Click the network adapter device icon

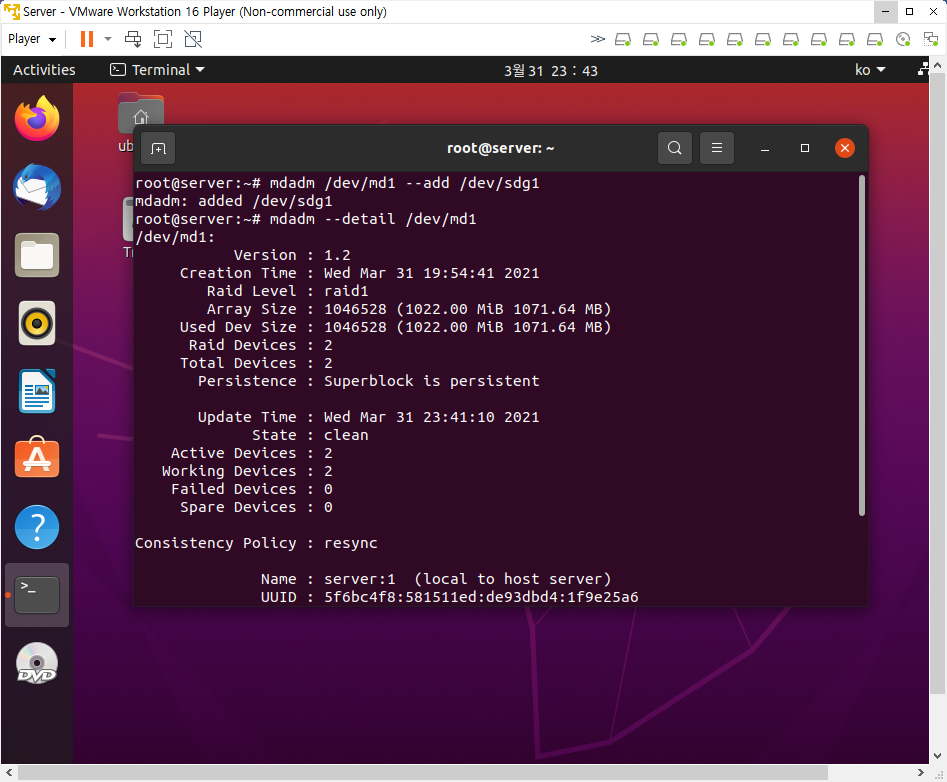[x=931, y=40]
